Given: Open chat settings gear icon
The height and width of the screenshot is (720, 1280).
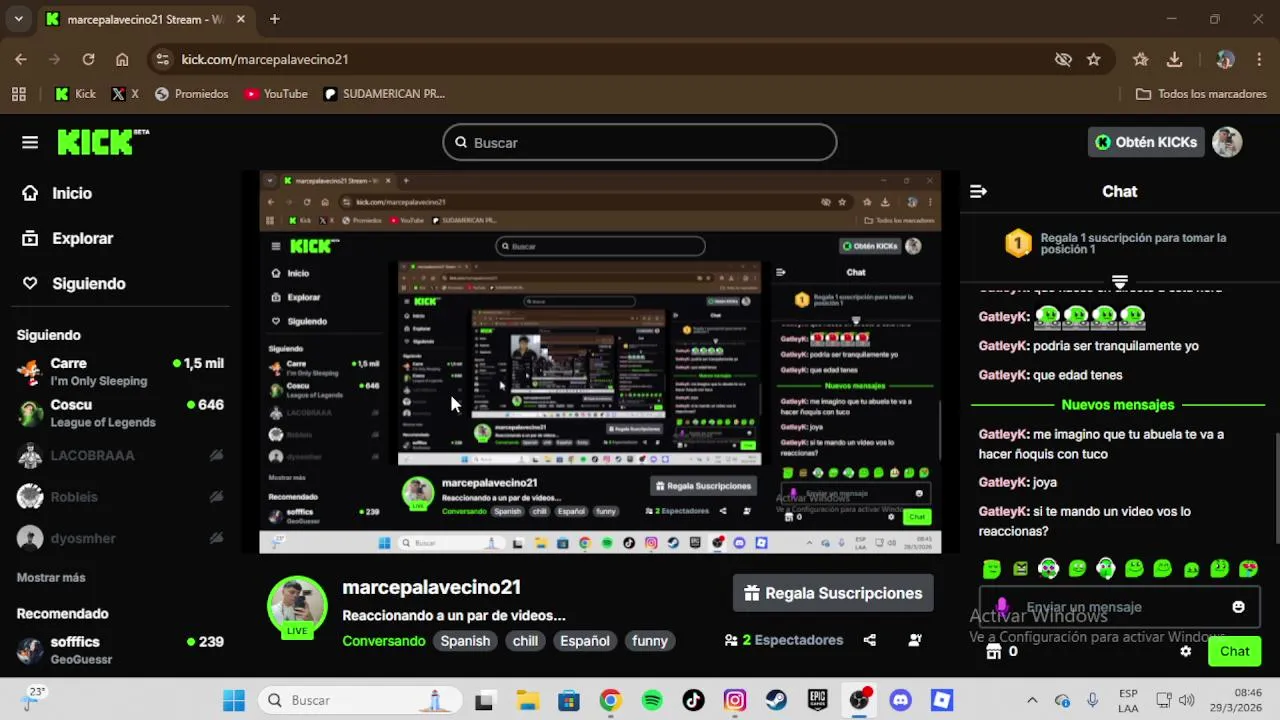Looking at the screenshot, I should (1185, 651).
